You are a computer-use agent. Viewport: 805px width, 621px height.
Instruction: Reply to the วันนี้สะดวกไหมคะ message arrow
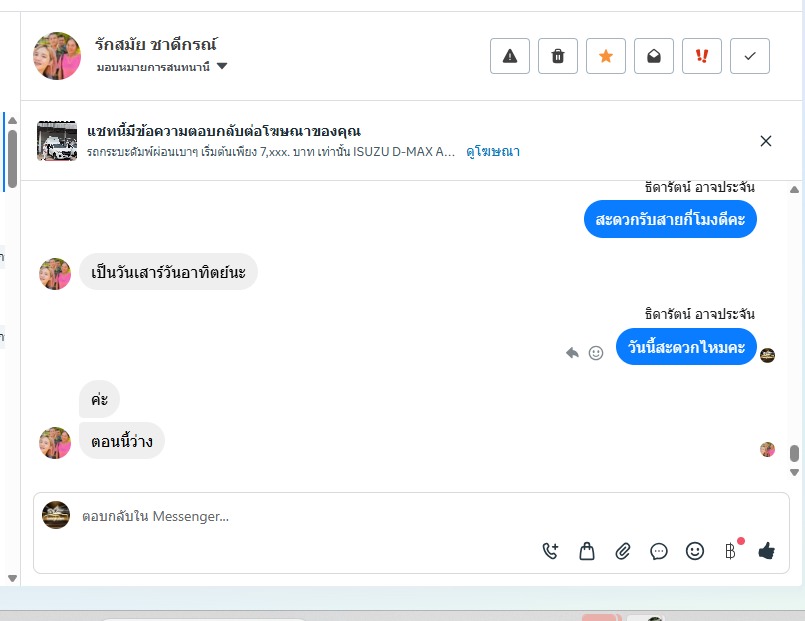click(572, 353)
